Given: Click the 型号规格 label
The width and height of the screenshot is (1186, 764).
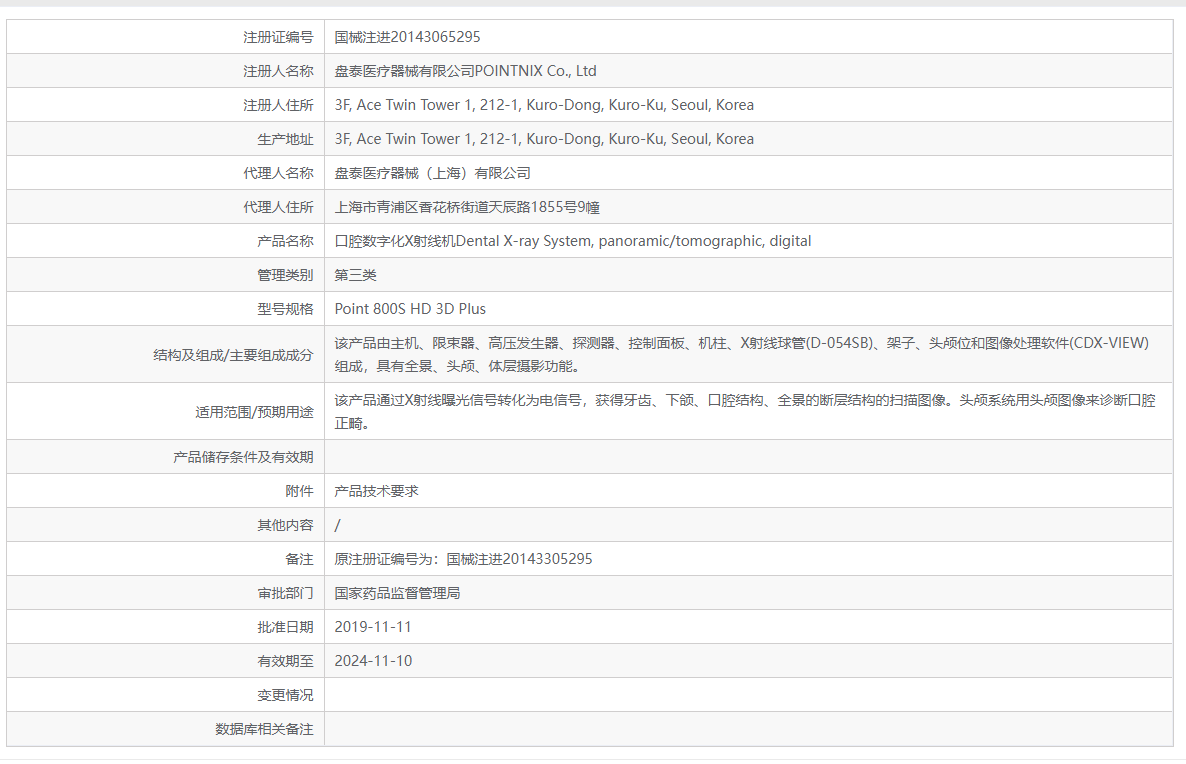Looking at the screenshot, I should pyautogui.click(x=284, y=309).
